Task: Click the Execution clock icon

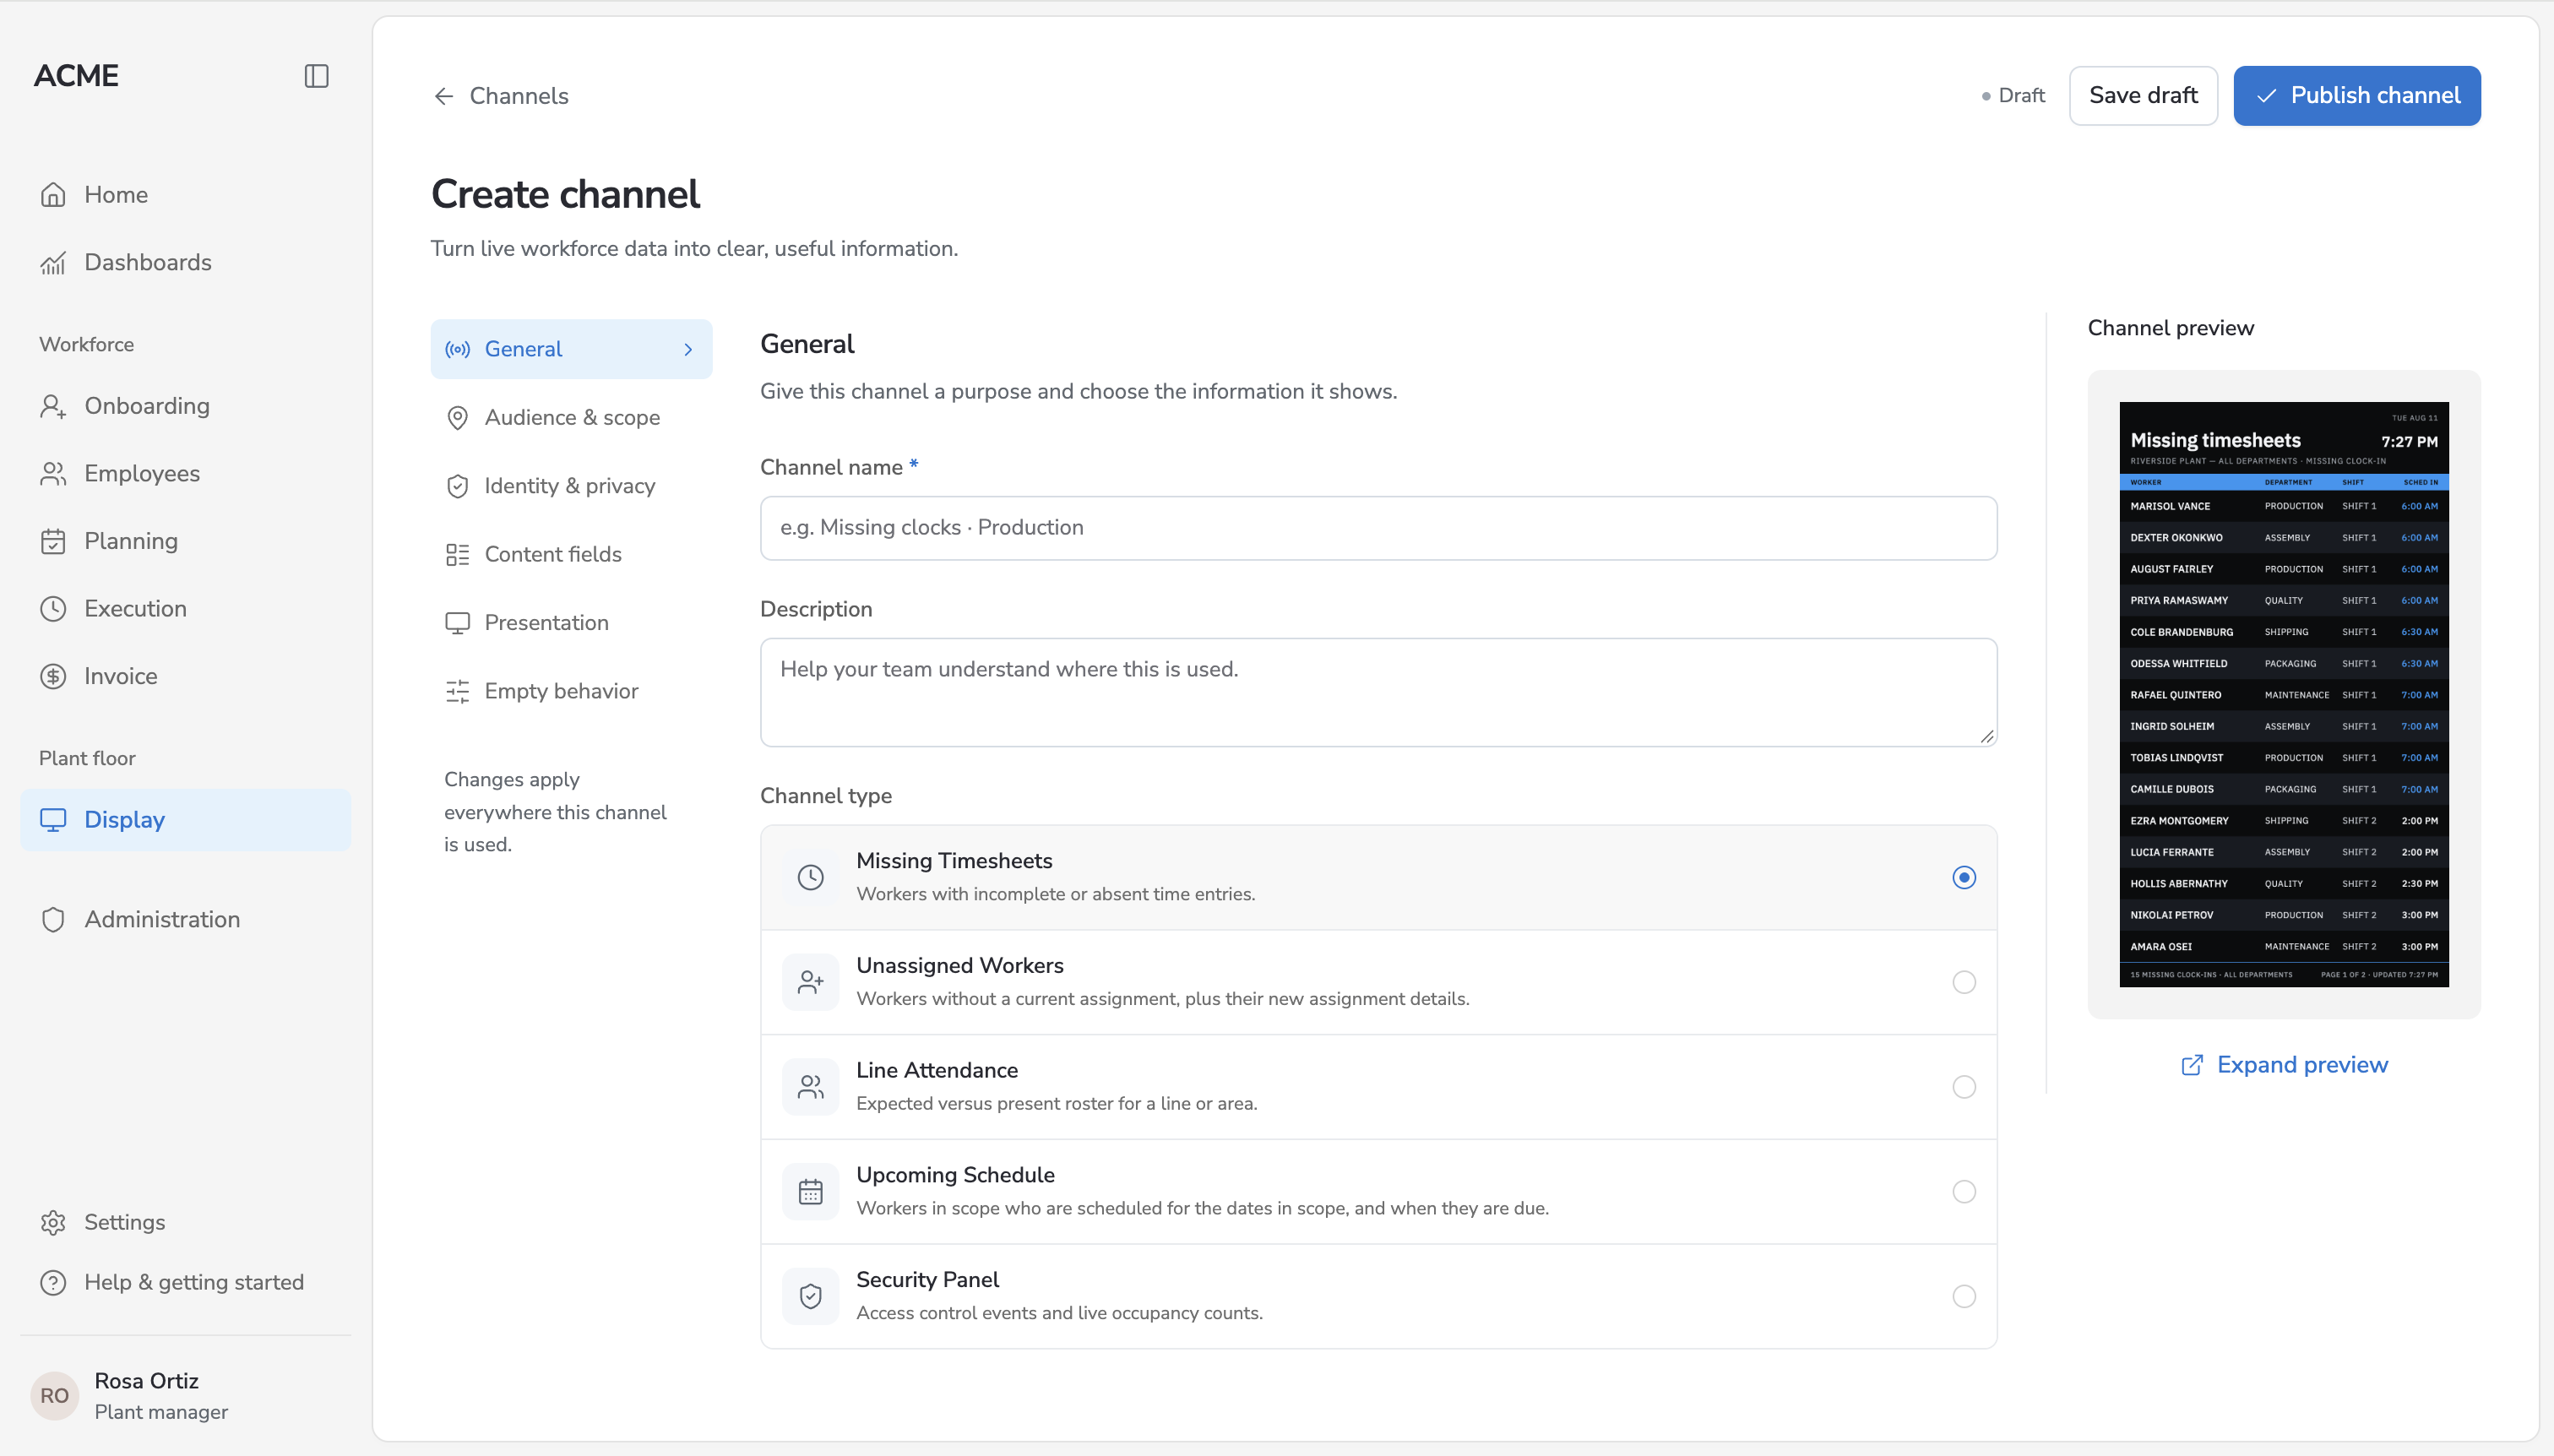Action: coord(53,609)
